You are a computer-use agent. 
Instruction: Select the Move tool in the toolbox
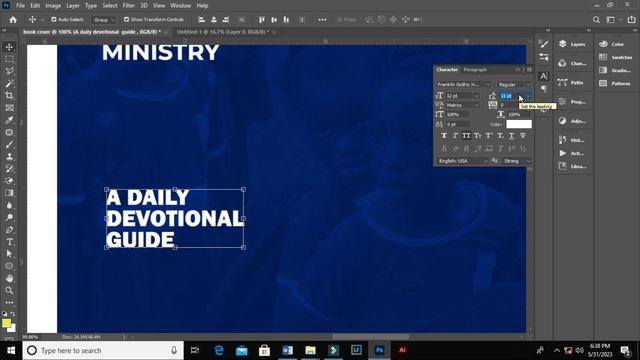tap(9, 47)
